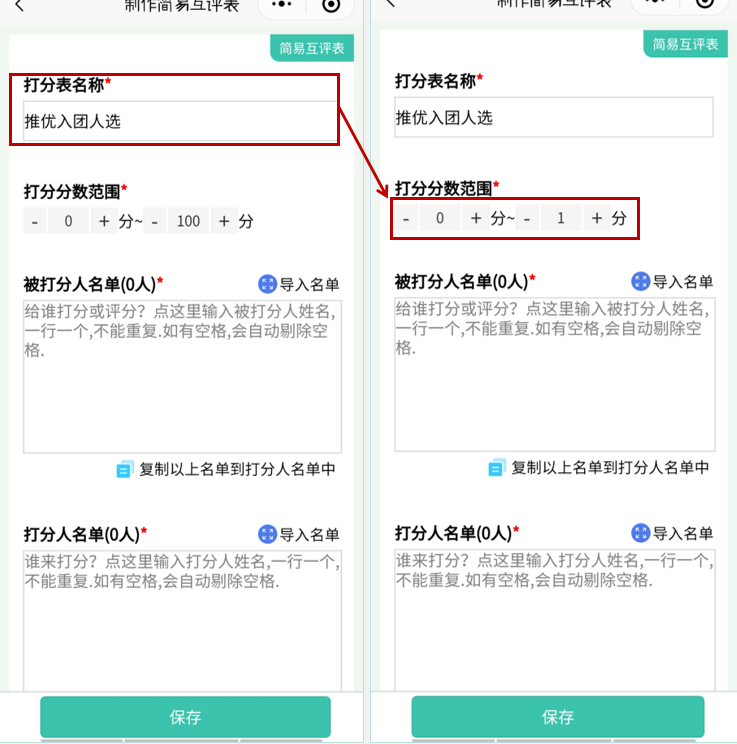This screenshot has height=744, width=737.
Task: Click 保存 button in right screen
Action: pyautogui.click(x=558, y=716)
